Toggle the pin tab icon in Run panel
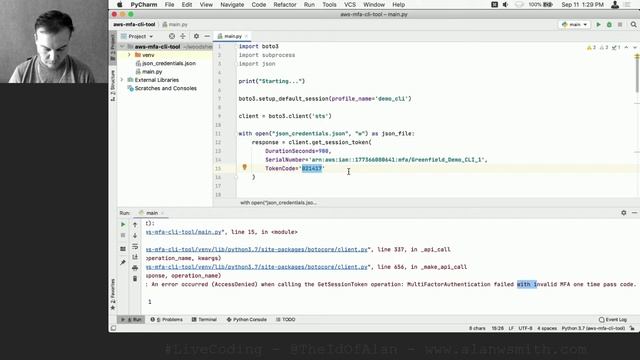The height and width of the screenshot is (360, 640). (x=123, y=262)
